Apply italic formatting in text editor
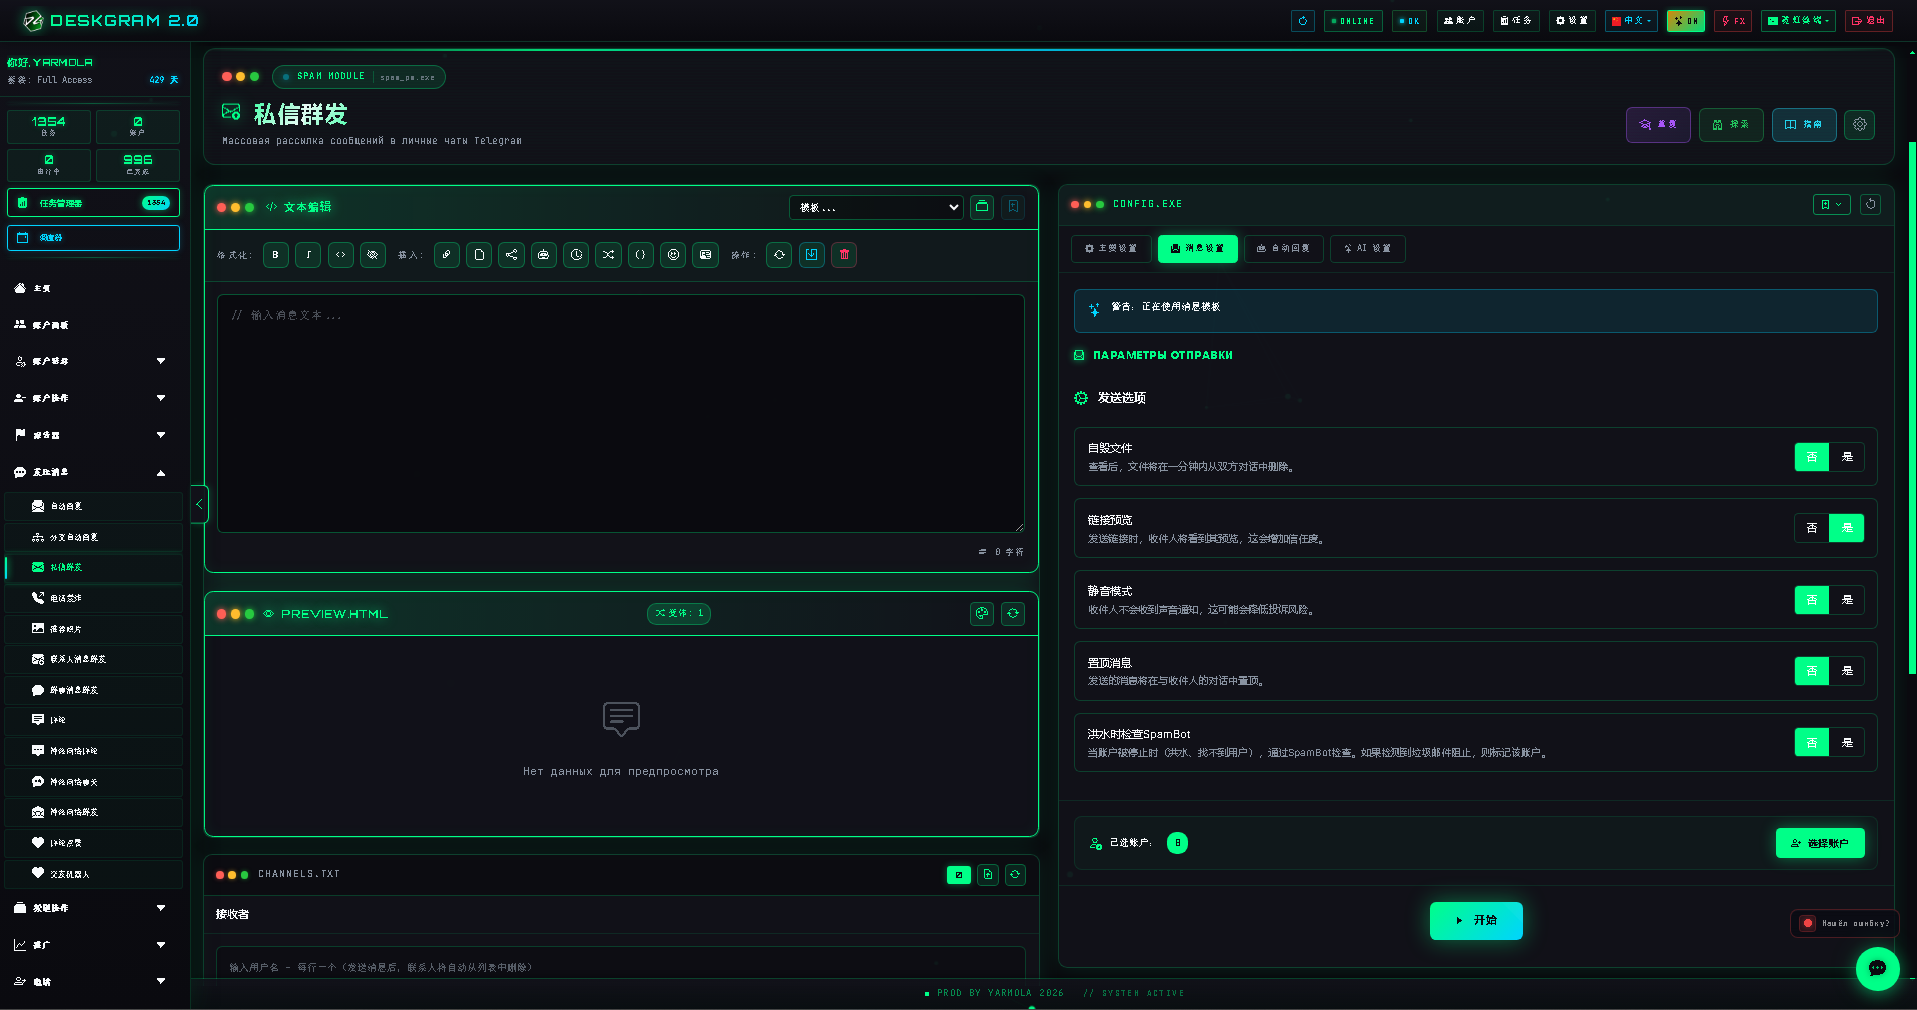Screen dimensions: 1917x1010 click(308, 255)
